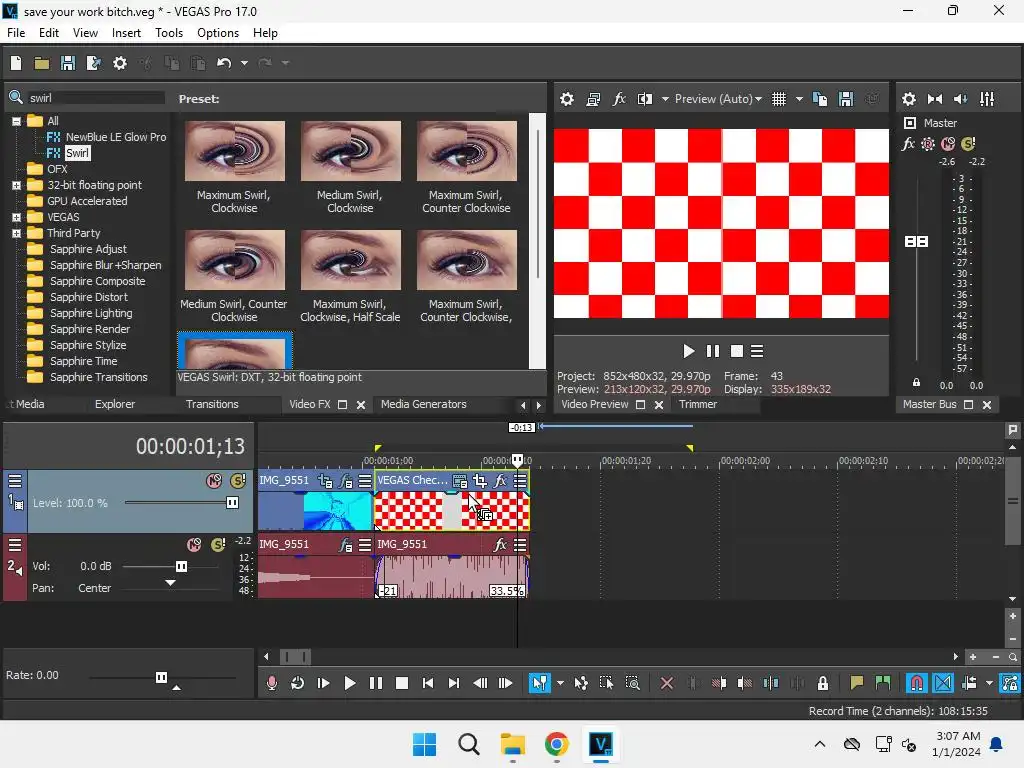The image size is (1024, 768).
Task: Open Chrome from the taskbar
Action: point(556,744)
